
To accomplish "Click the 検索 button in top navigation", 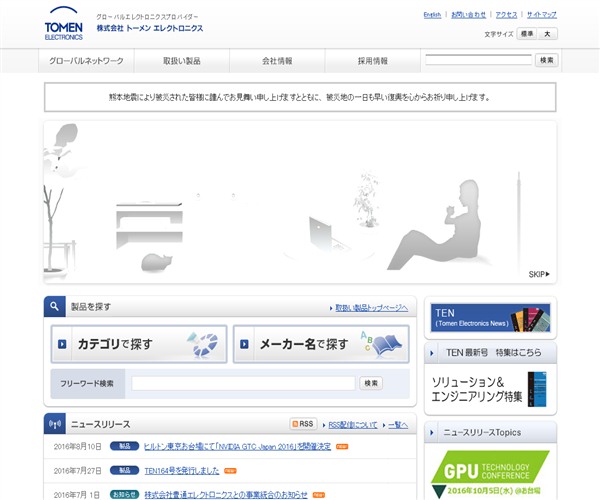I will [546, 60].
